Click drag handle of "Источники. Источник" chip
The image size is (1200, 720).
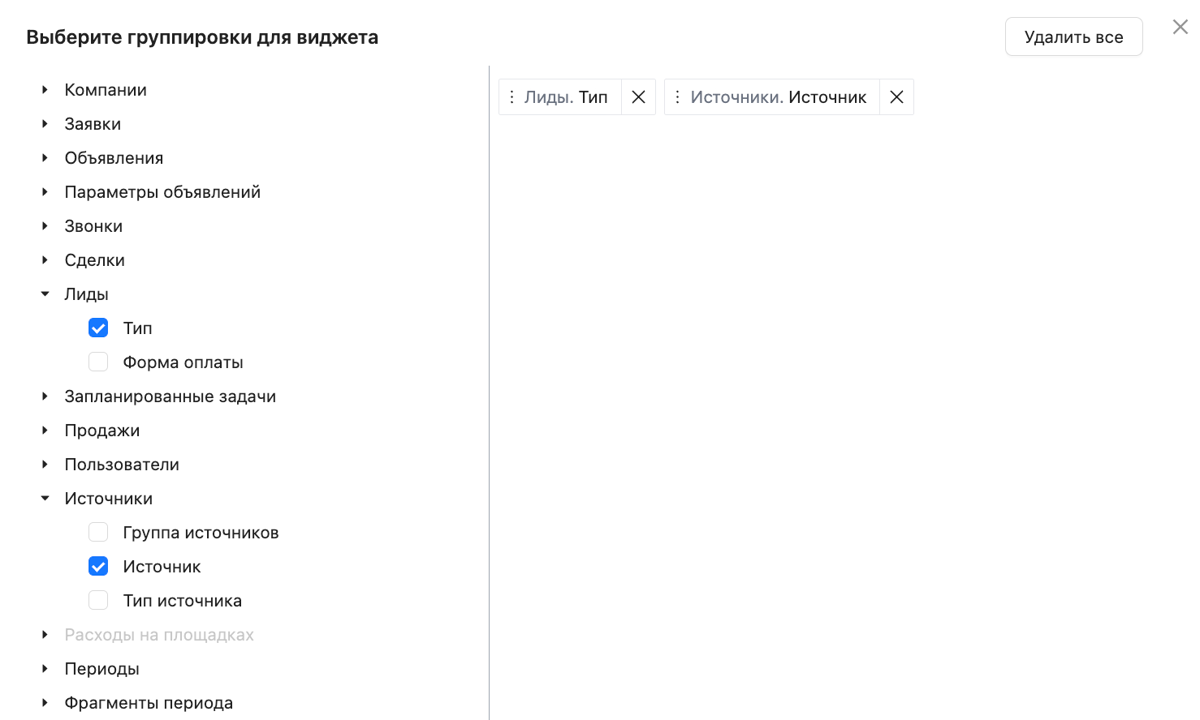(677, 97)
